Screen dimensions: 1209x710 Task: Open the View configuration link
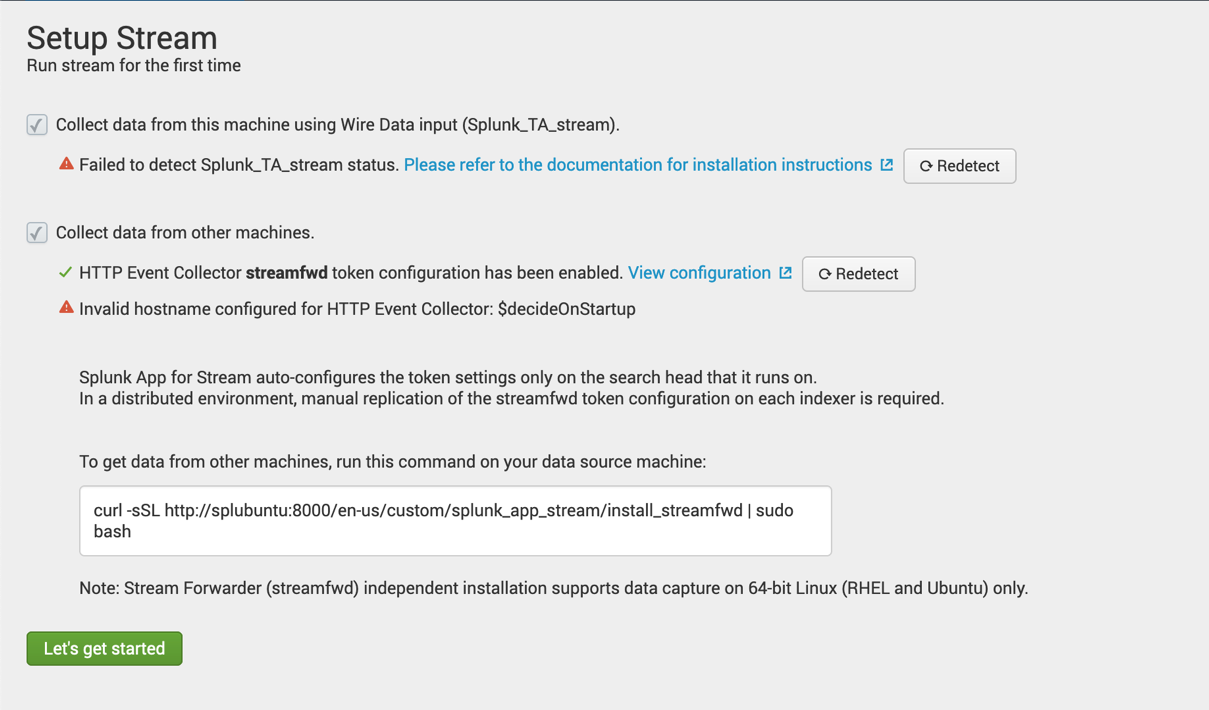click(699, 273)
